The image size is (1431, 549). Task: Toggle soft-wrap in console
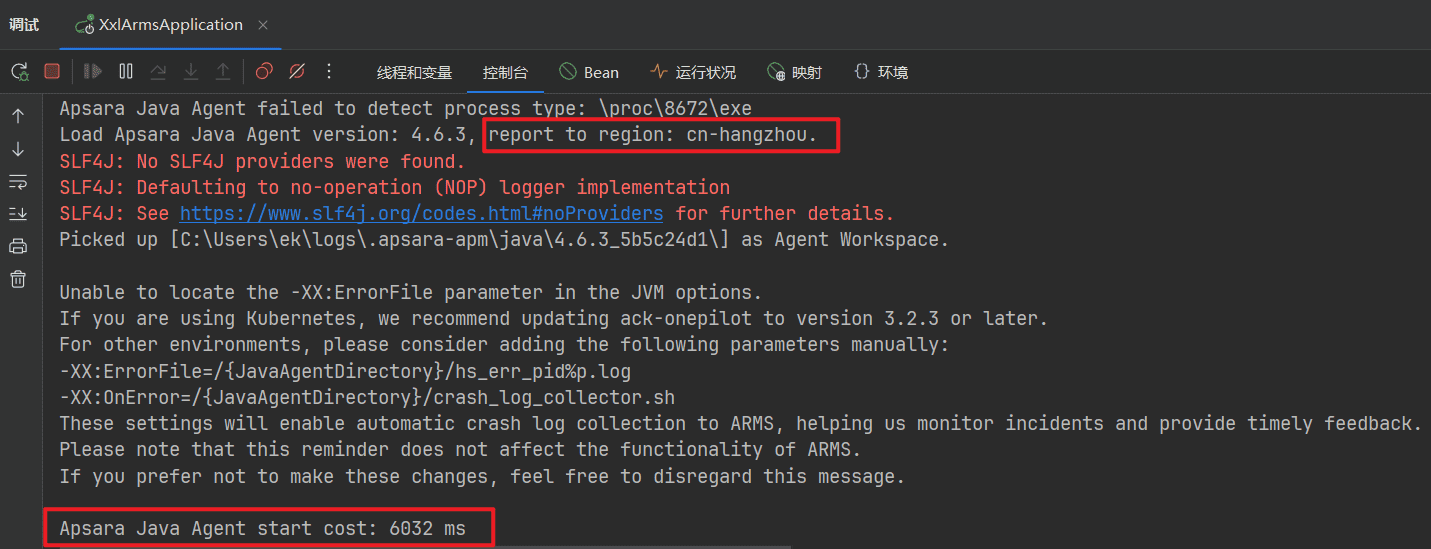(18, 181)
